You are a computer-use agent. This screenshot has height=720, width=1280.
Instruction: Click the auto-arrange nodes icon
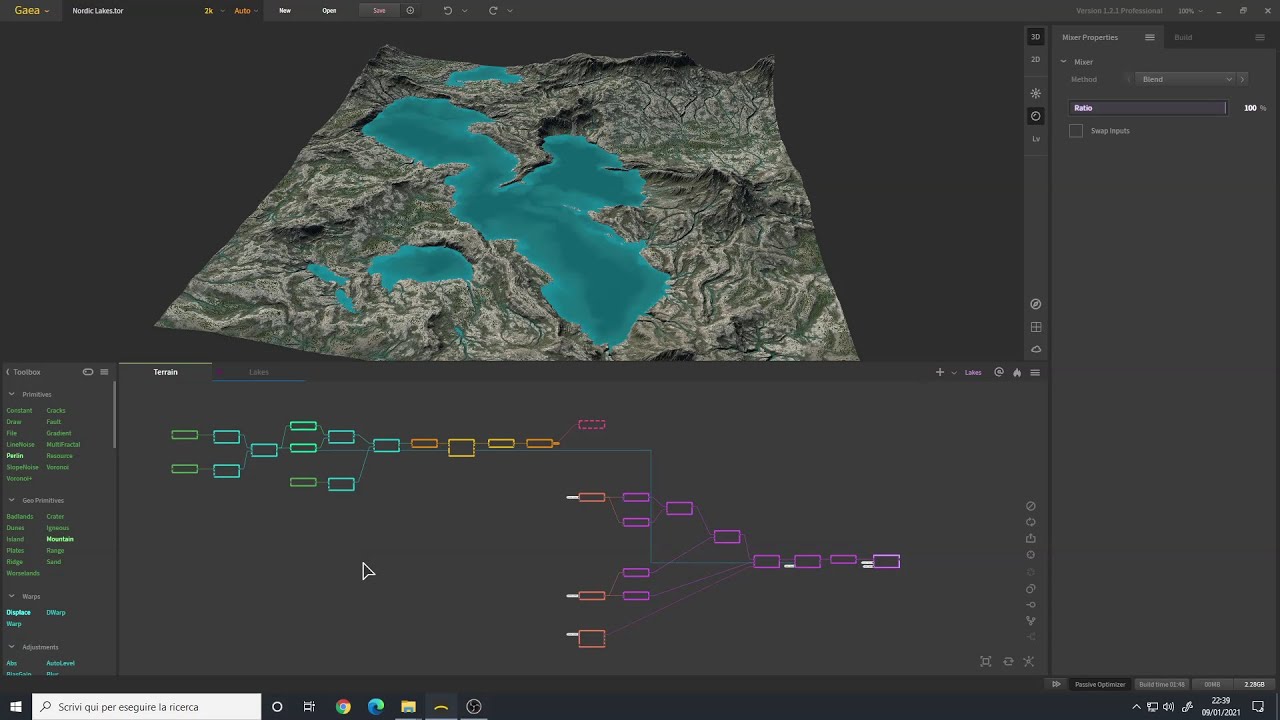tap(1029, 661)
